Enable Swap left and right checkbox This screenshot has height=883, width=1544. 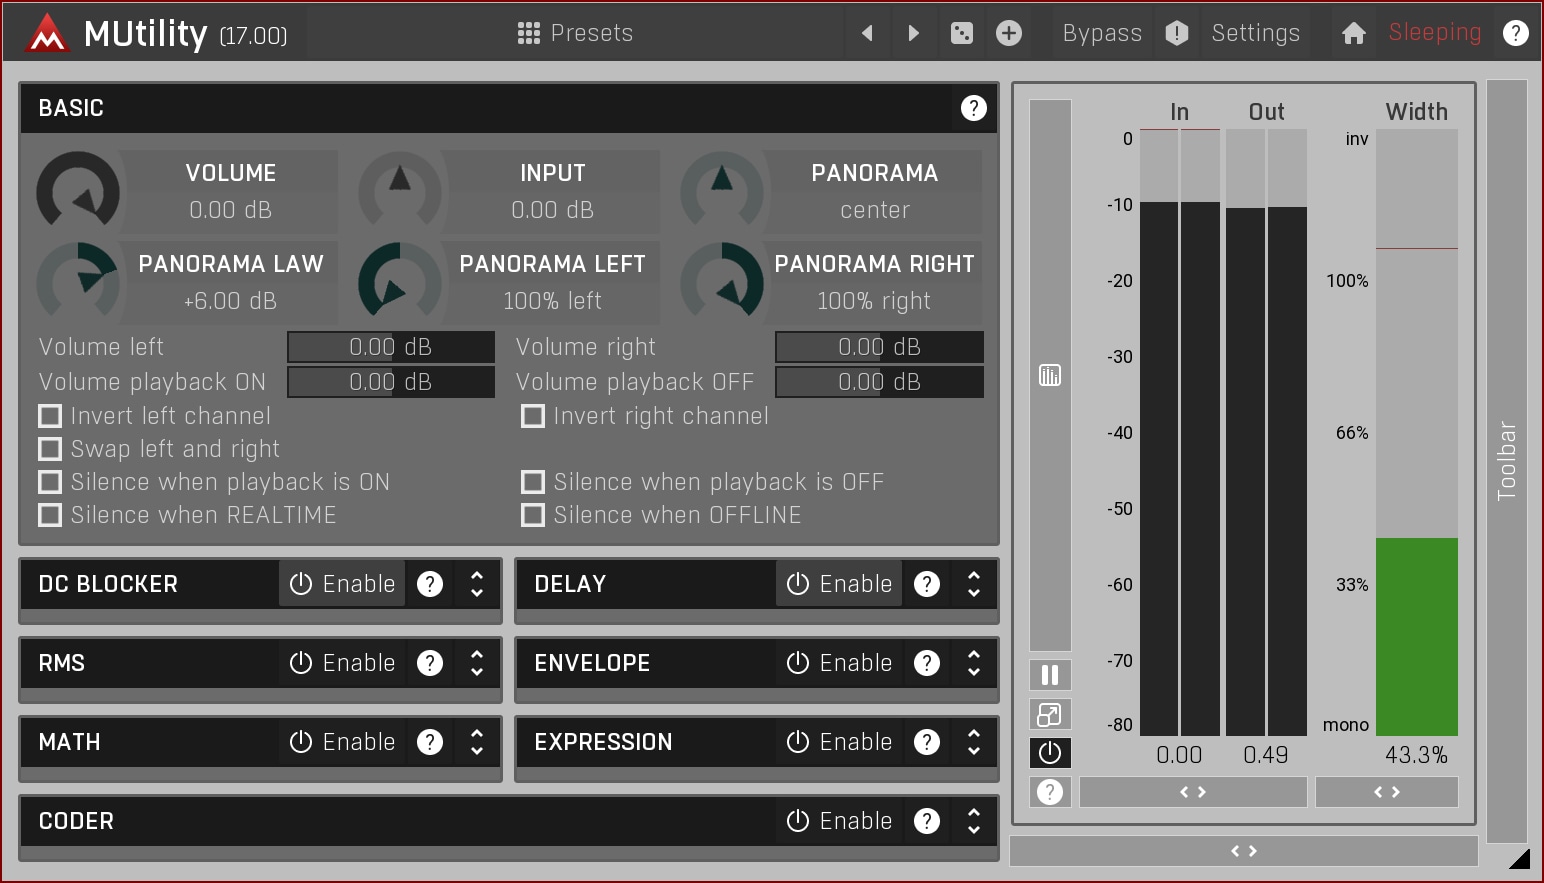click(50, 449)
